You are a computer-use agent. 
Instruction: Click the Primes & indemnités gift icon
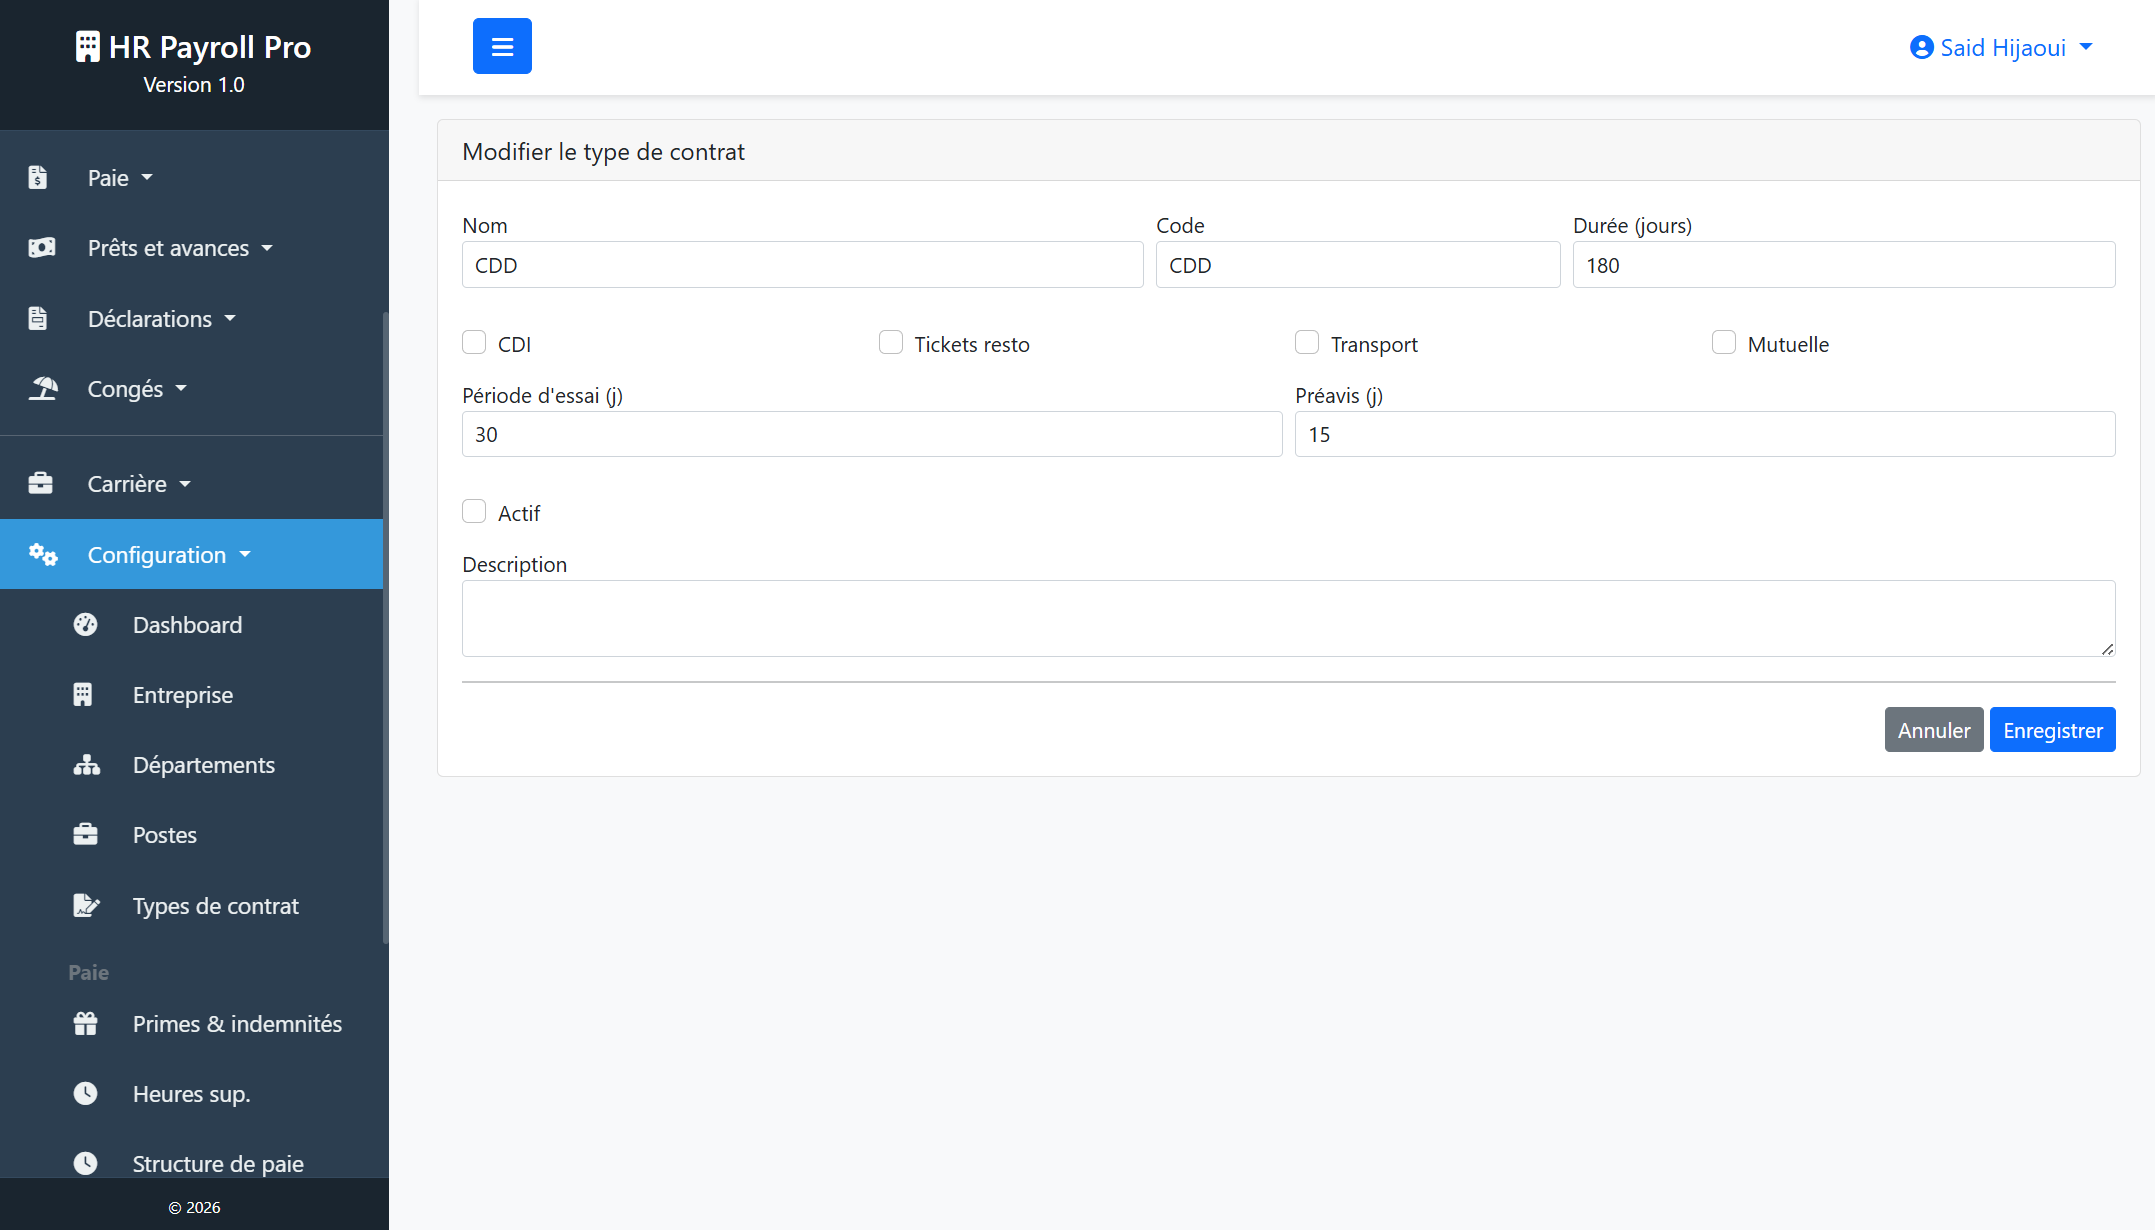(86, 1024)
